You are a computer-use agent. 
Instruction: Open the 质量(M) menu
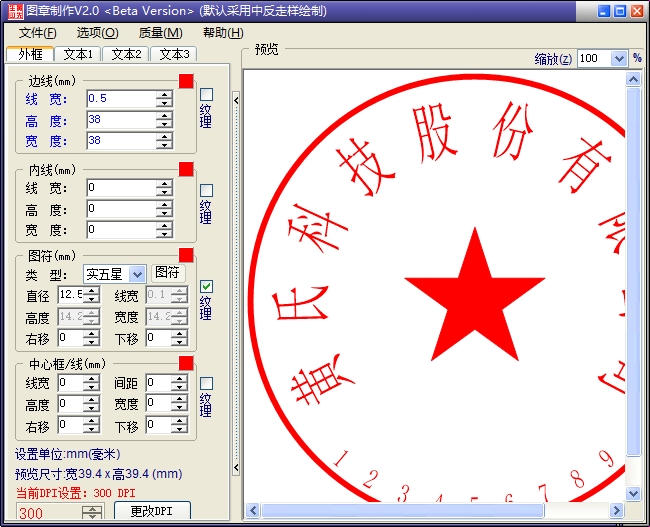click(x=160, y=33)
